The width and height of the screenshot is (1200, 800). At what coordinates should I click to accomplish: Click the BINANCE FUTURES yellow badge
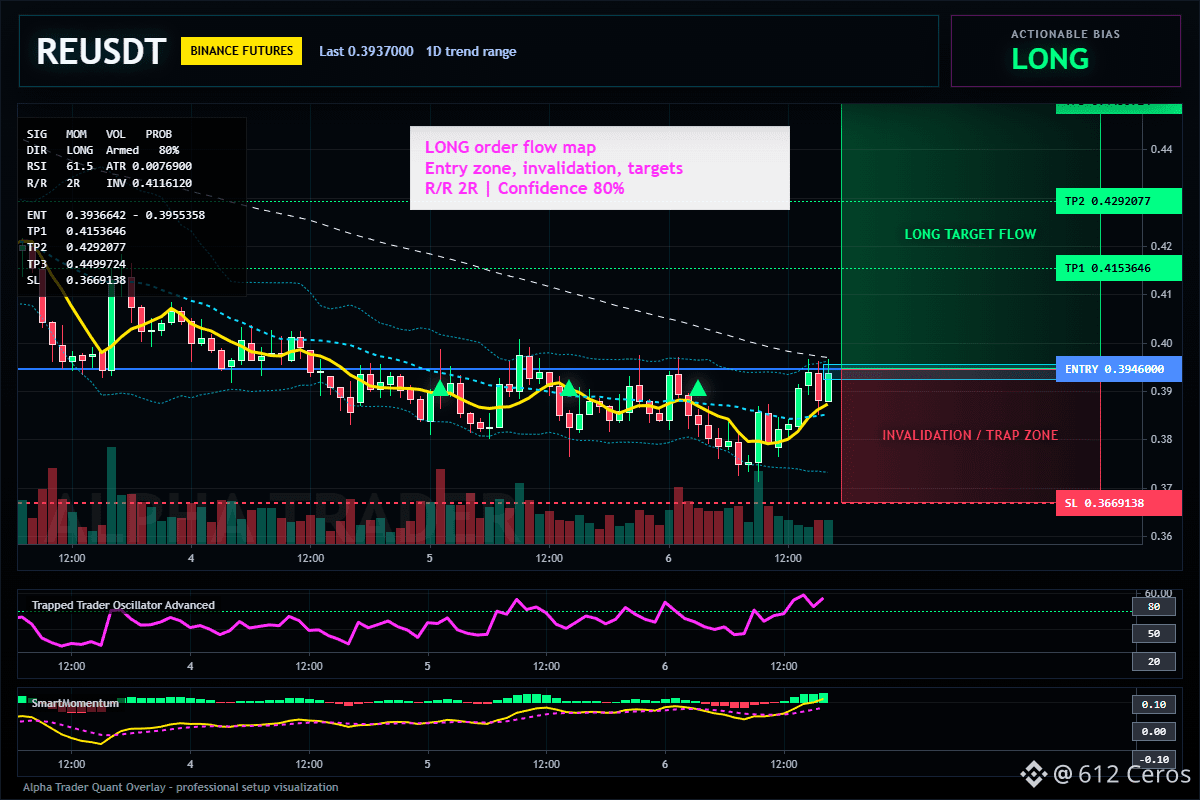coord(241,50)
